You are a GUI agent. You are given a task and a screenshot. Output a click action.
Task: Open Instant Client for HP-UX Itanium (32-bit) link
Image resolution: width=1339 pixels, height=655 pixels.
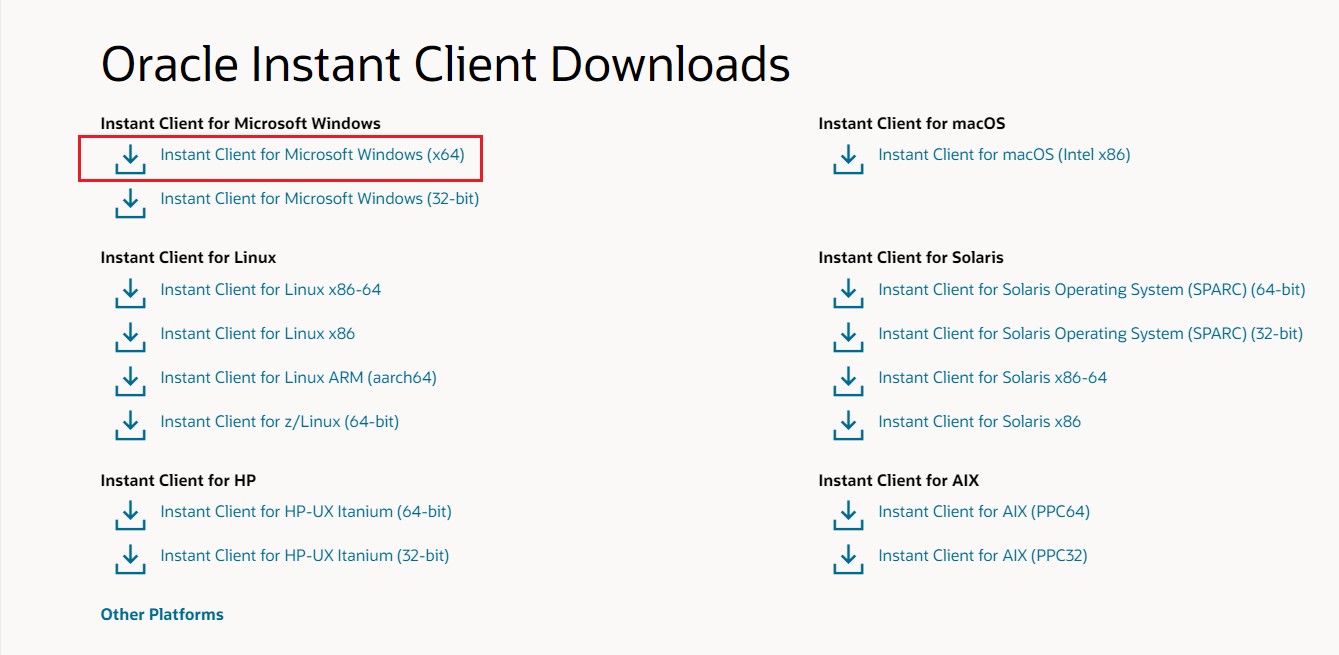pyautogui.click(x=304, y=556)
